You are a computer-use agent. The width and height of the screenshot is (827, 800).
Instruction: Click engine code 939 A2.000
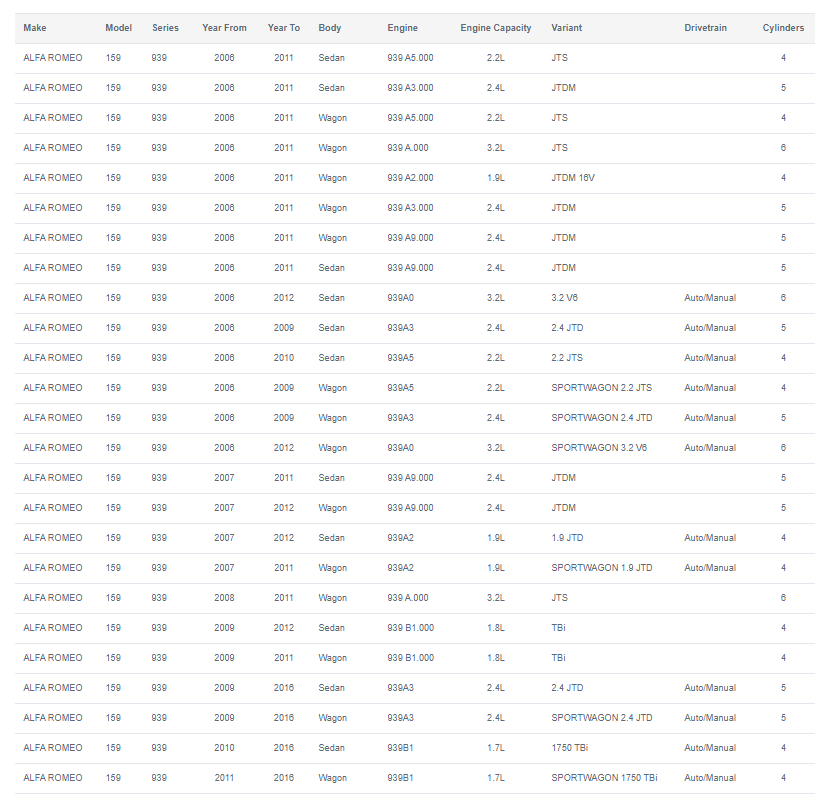coord(410,178)
